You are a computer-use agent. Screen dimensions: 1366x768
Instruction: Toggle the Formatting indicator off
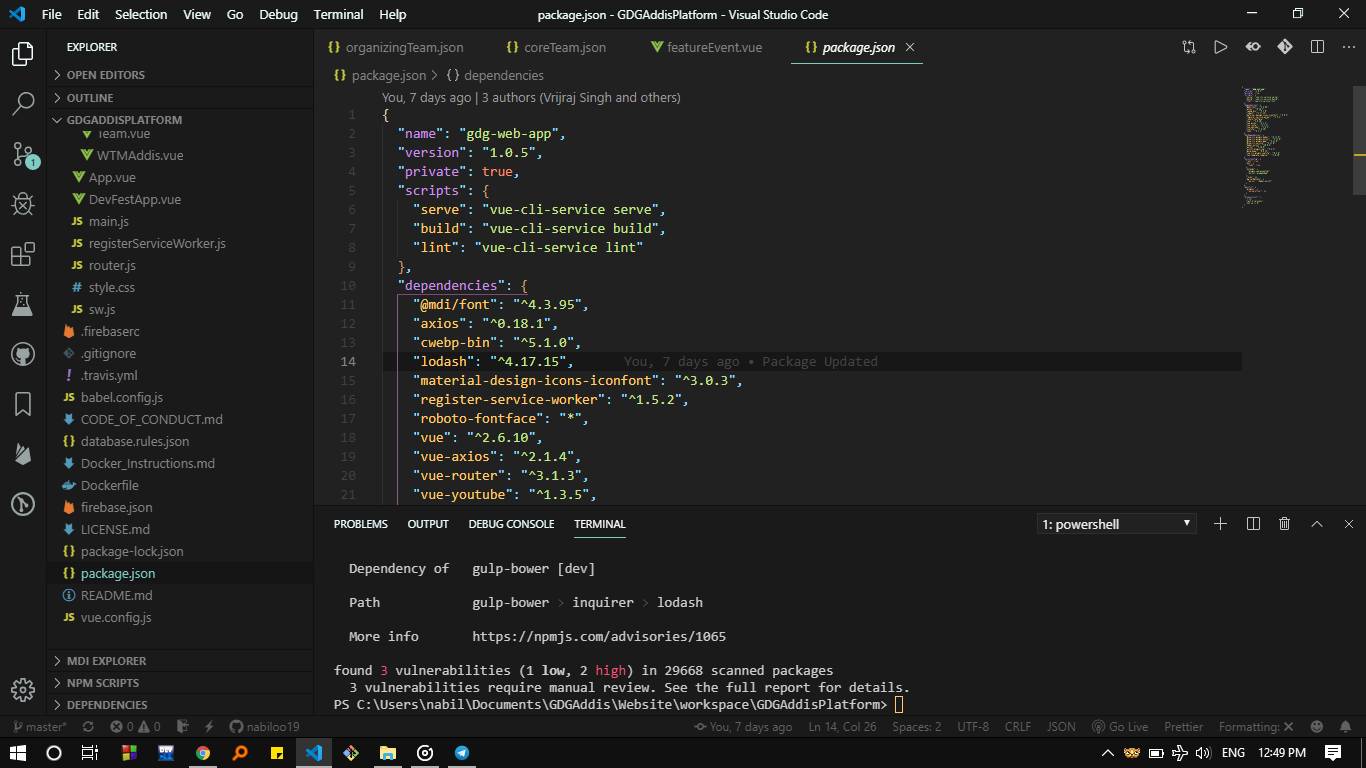[x=1256, y=727]
